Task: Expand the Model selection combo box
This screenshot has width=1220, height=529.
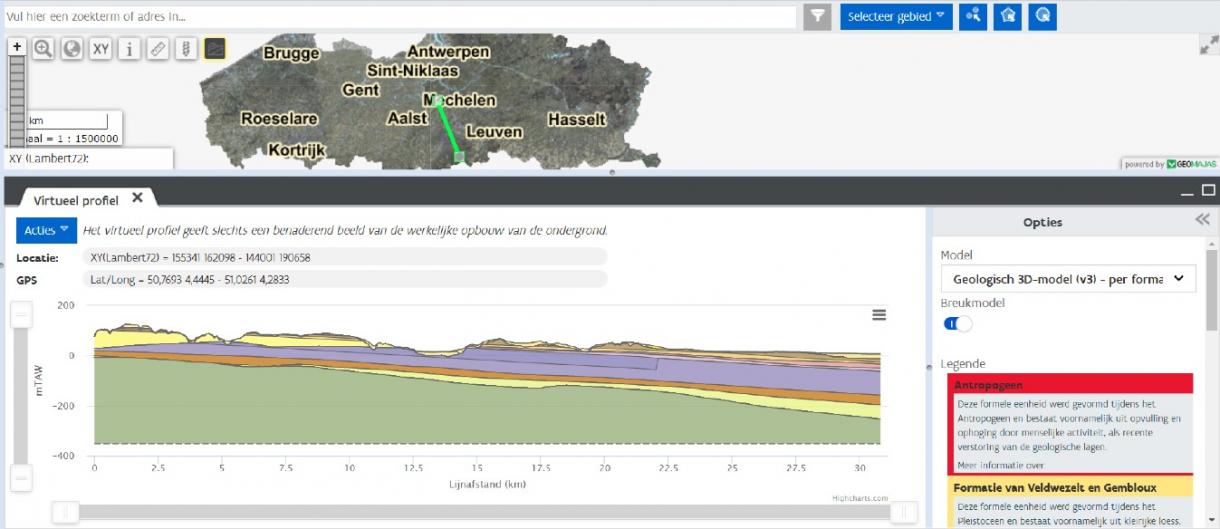Action: click(x=1068, y=279)
